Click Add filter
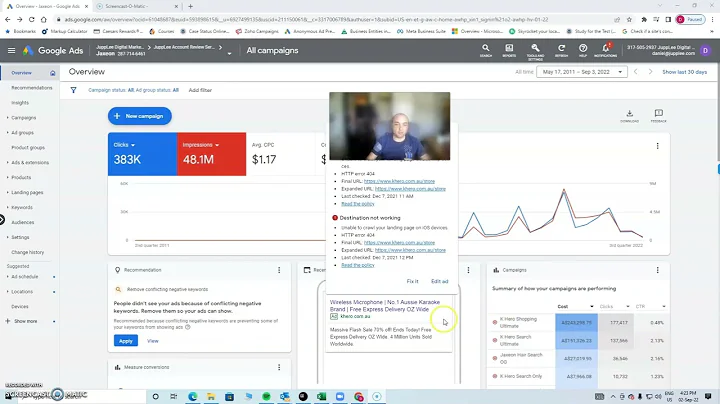 (200, 90)
